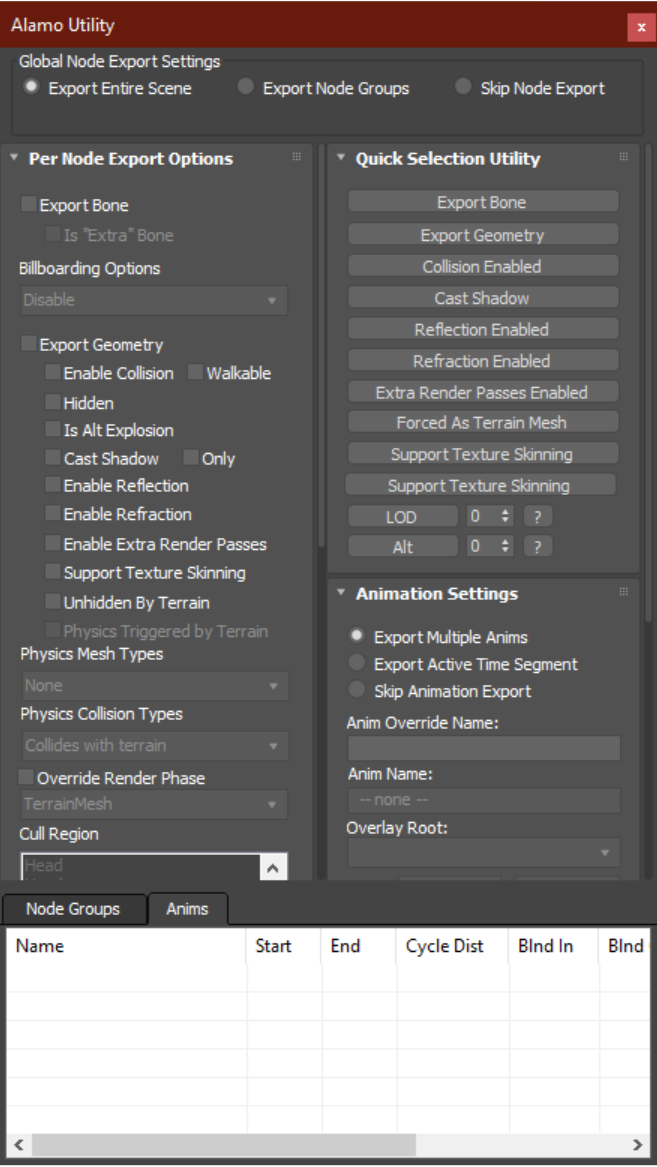Click anims list right scroll arrow
Image resolution: width=657 pixels, height=1167 pixels.
click(638, 1145)
